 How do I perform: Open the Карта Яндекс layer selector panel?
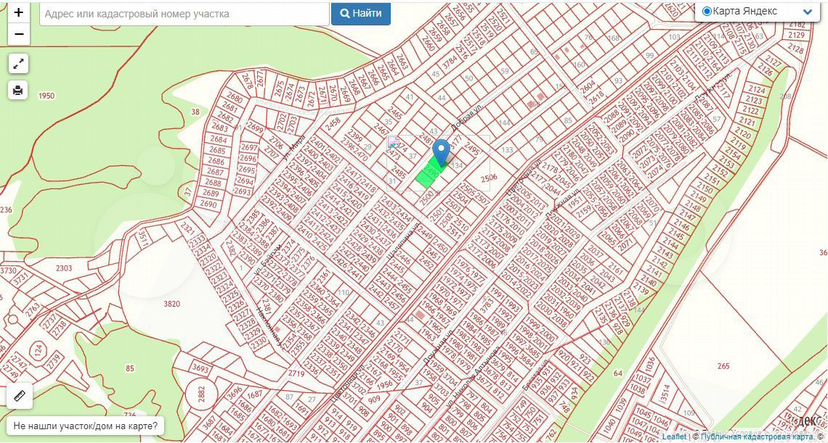tap(757, 11)
